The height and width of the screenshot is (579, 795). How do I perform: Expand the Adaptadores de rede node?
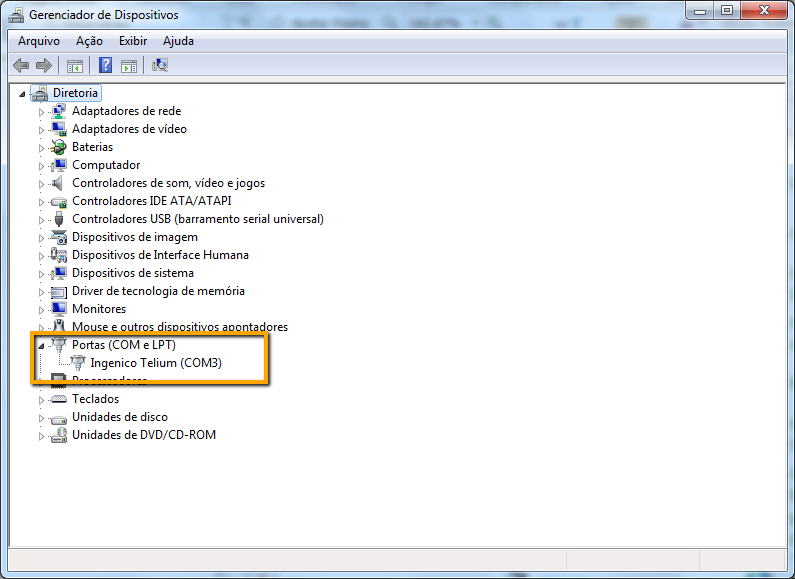pyautogui.click(x=41, y=112)
